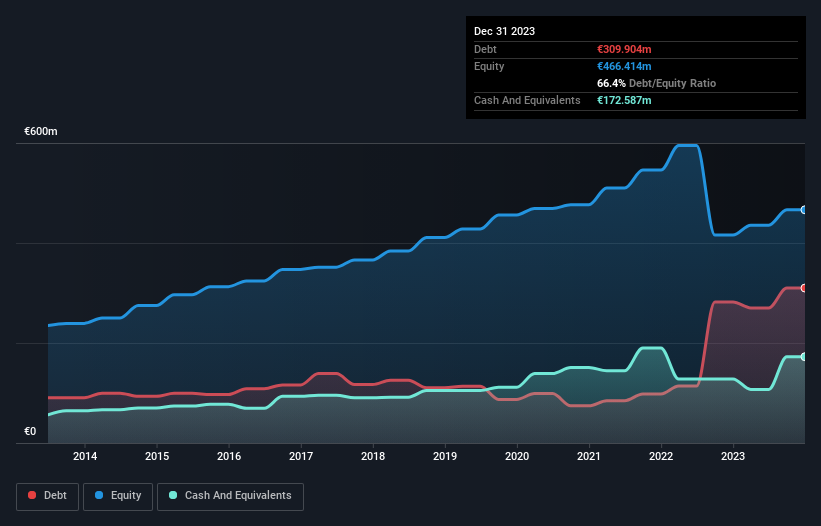
Task: Click the 2017 x-axis label
Action: 301,456
